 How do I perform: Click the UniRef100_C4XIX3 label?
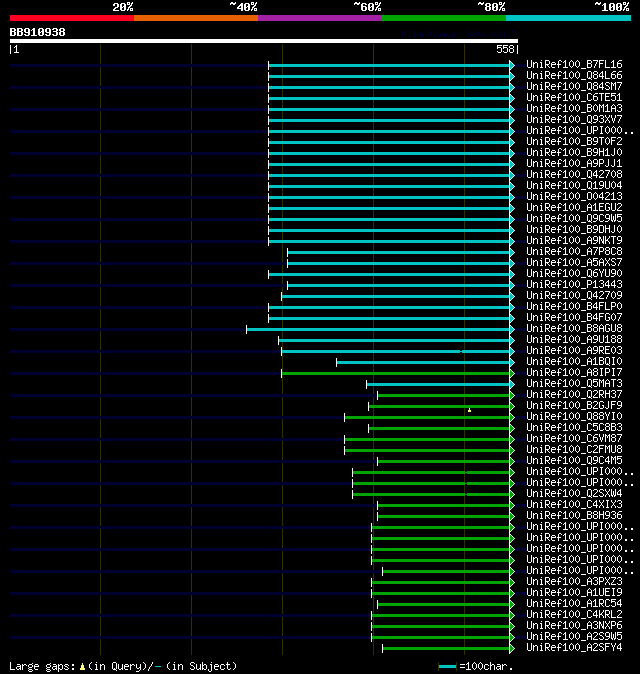[574, 505]
